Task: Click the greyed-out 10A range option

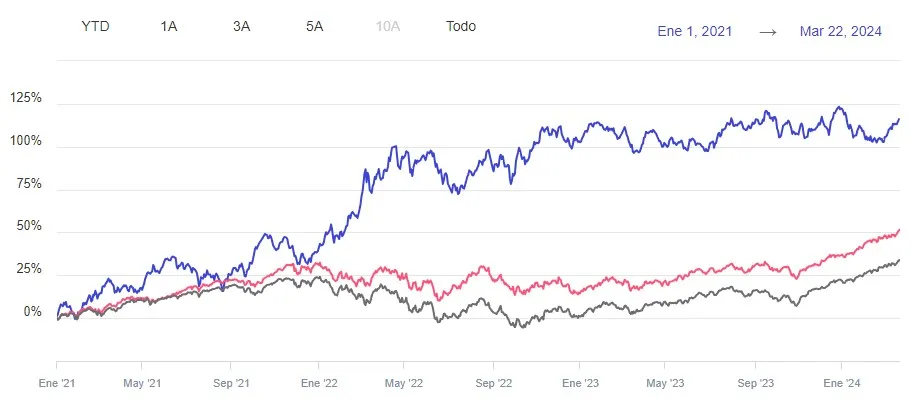Action: [x=387, y=27]
